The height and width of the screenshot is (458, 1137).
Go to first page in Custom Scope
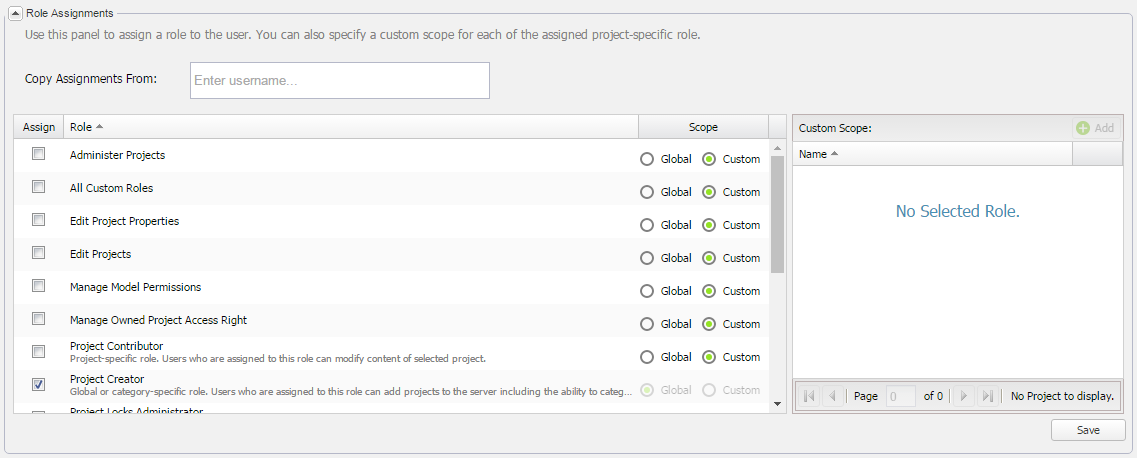point(809,396)
